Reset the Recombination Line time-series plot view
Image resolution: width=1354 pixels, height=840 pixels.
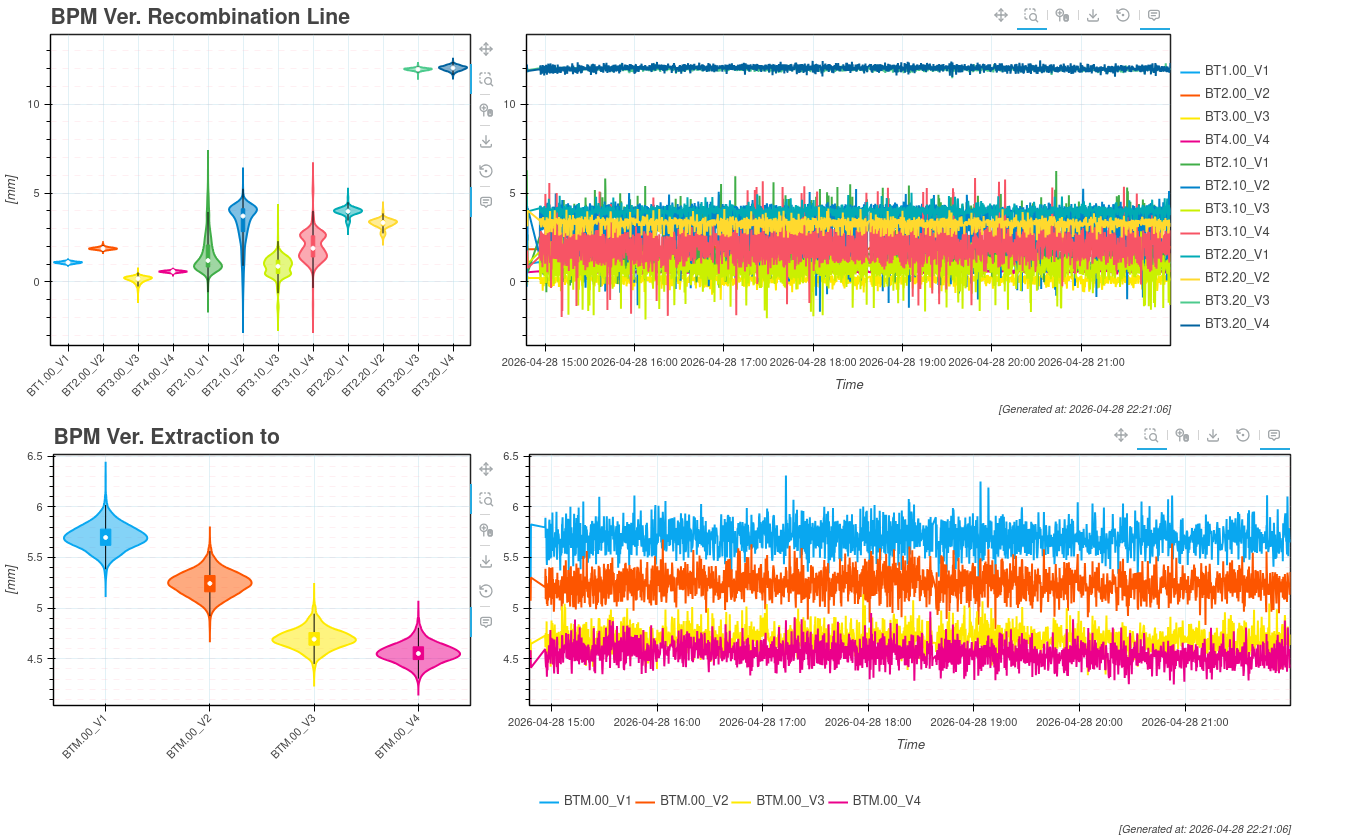click(1123, 15)
